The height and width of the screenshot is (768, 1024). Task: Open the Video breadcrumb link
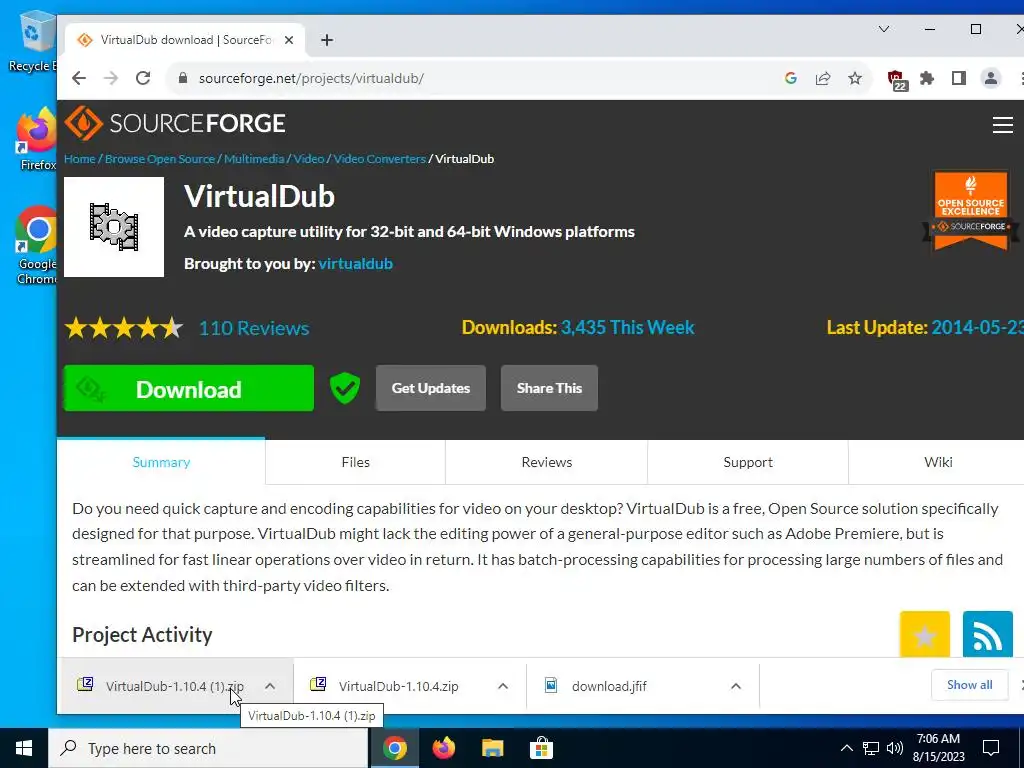[309, 159]
